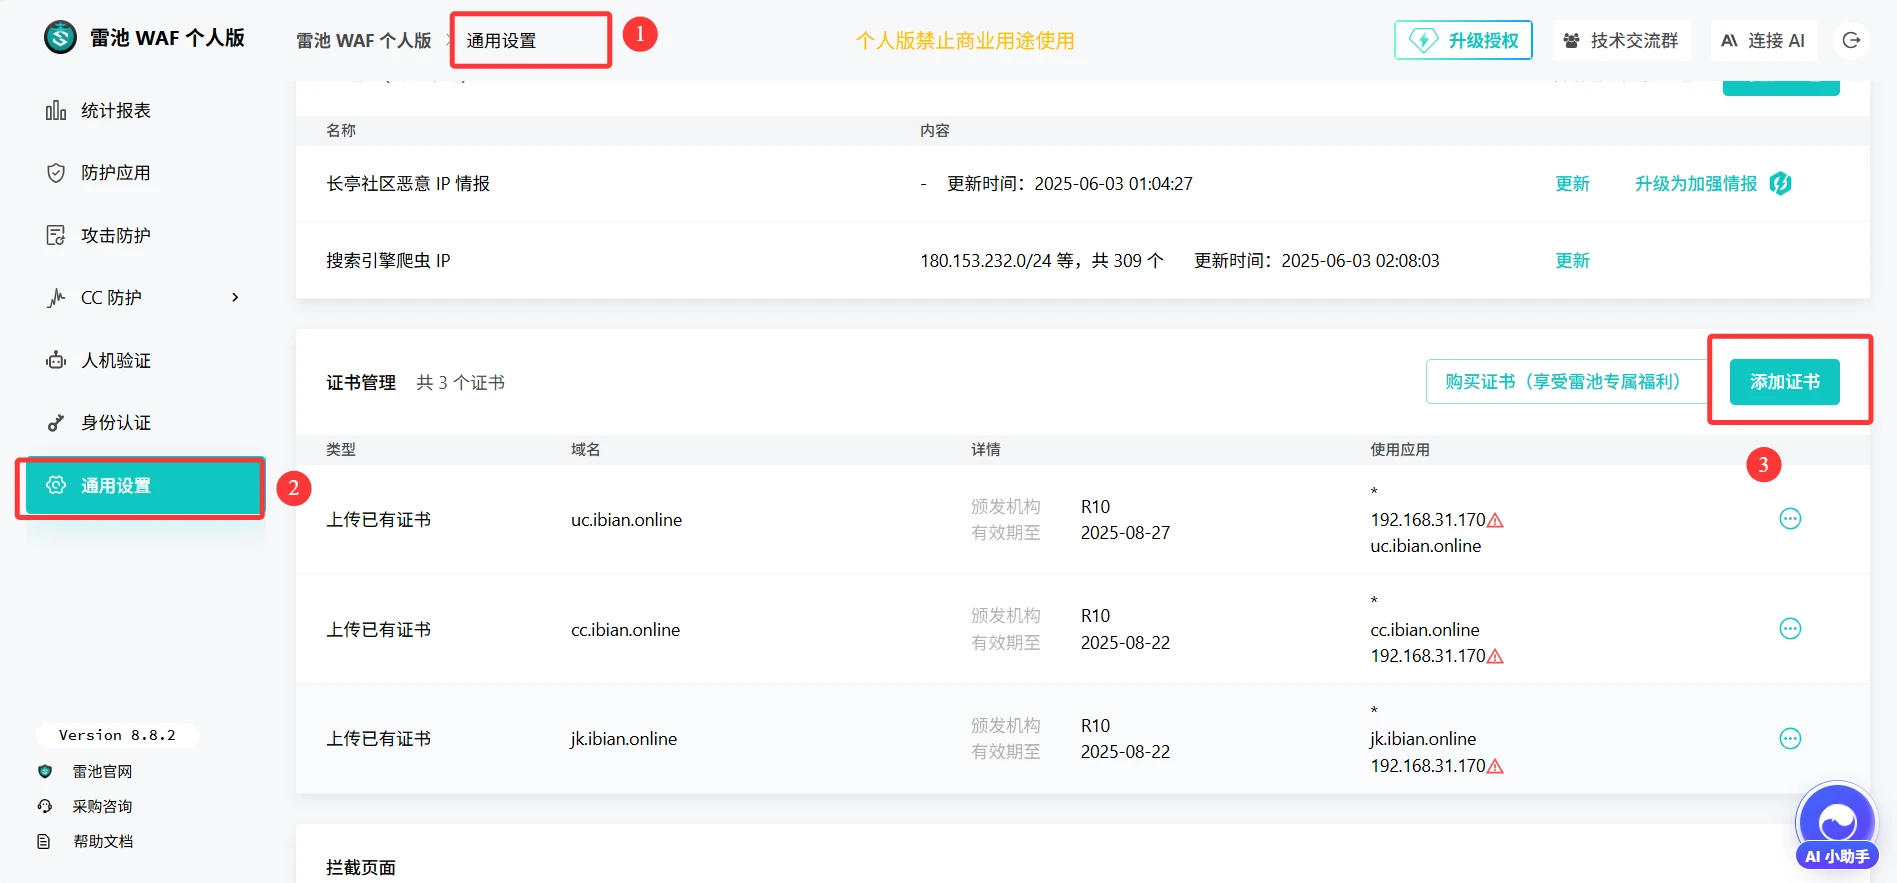The height and width of the screenshot is (883, 1897).
Task: Click the logout icon at top right
Action: point(1851,40)
